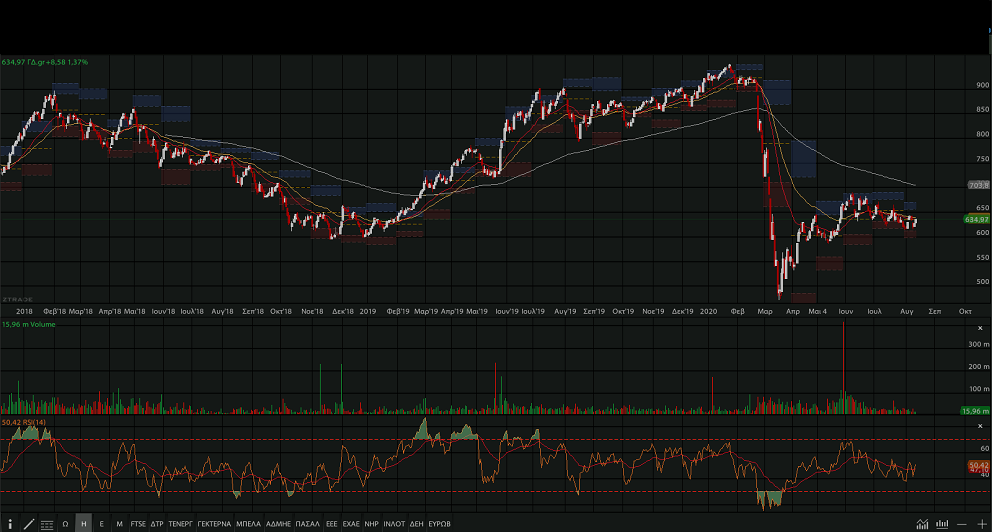
Task: Zoom in using the plus icon
Action: pyautogui.click(x=981, y=524)
